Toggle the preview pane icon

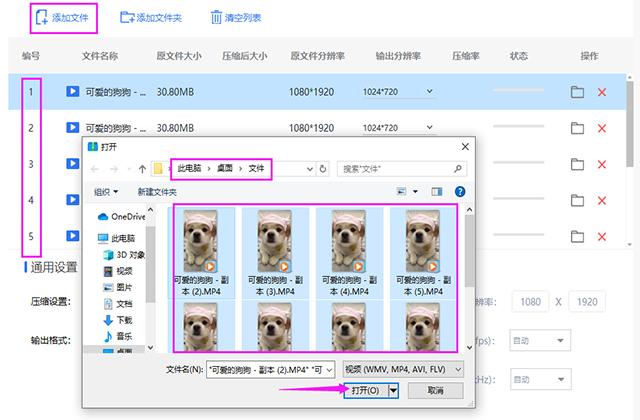[x=437, y=191]
